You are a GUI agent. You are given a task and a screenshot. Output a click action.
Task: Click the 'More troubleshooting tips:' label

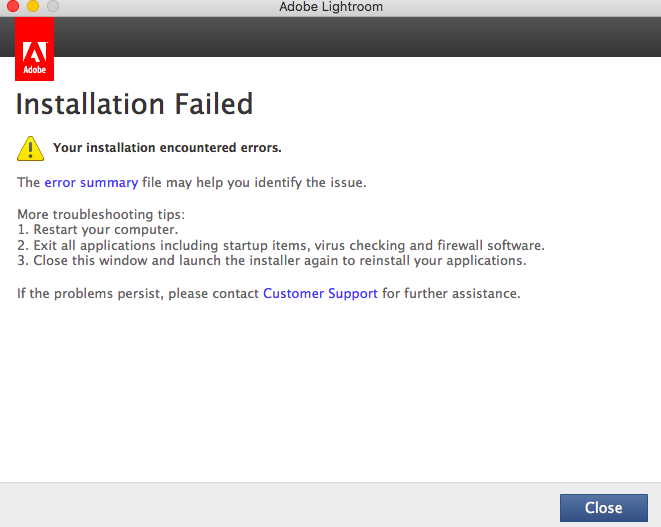[101, 215]
